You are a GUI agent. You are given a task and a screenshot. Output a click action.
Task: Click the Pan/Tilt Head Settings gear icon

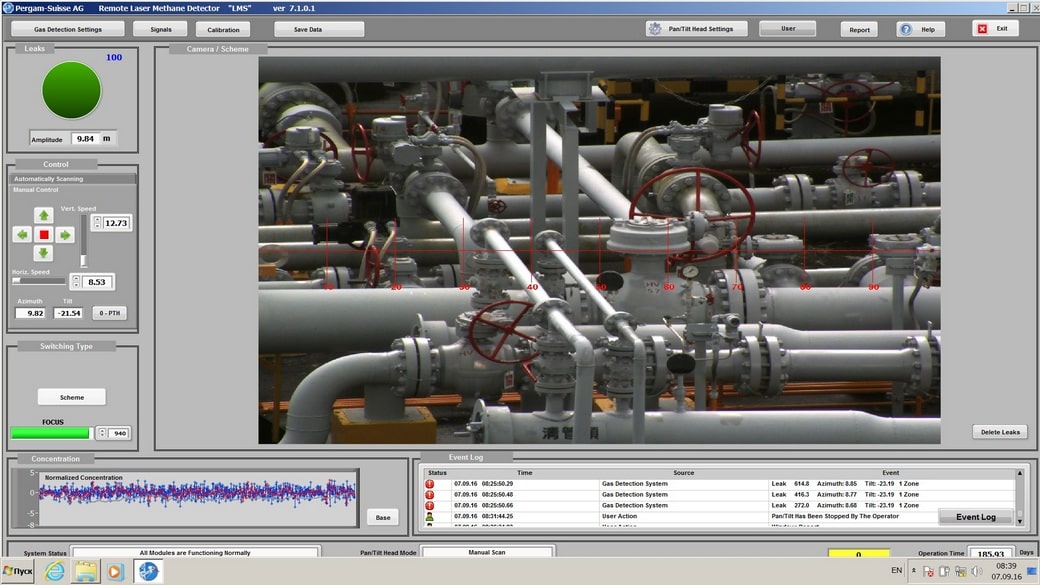(x=655, y=29)
